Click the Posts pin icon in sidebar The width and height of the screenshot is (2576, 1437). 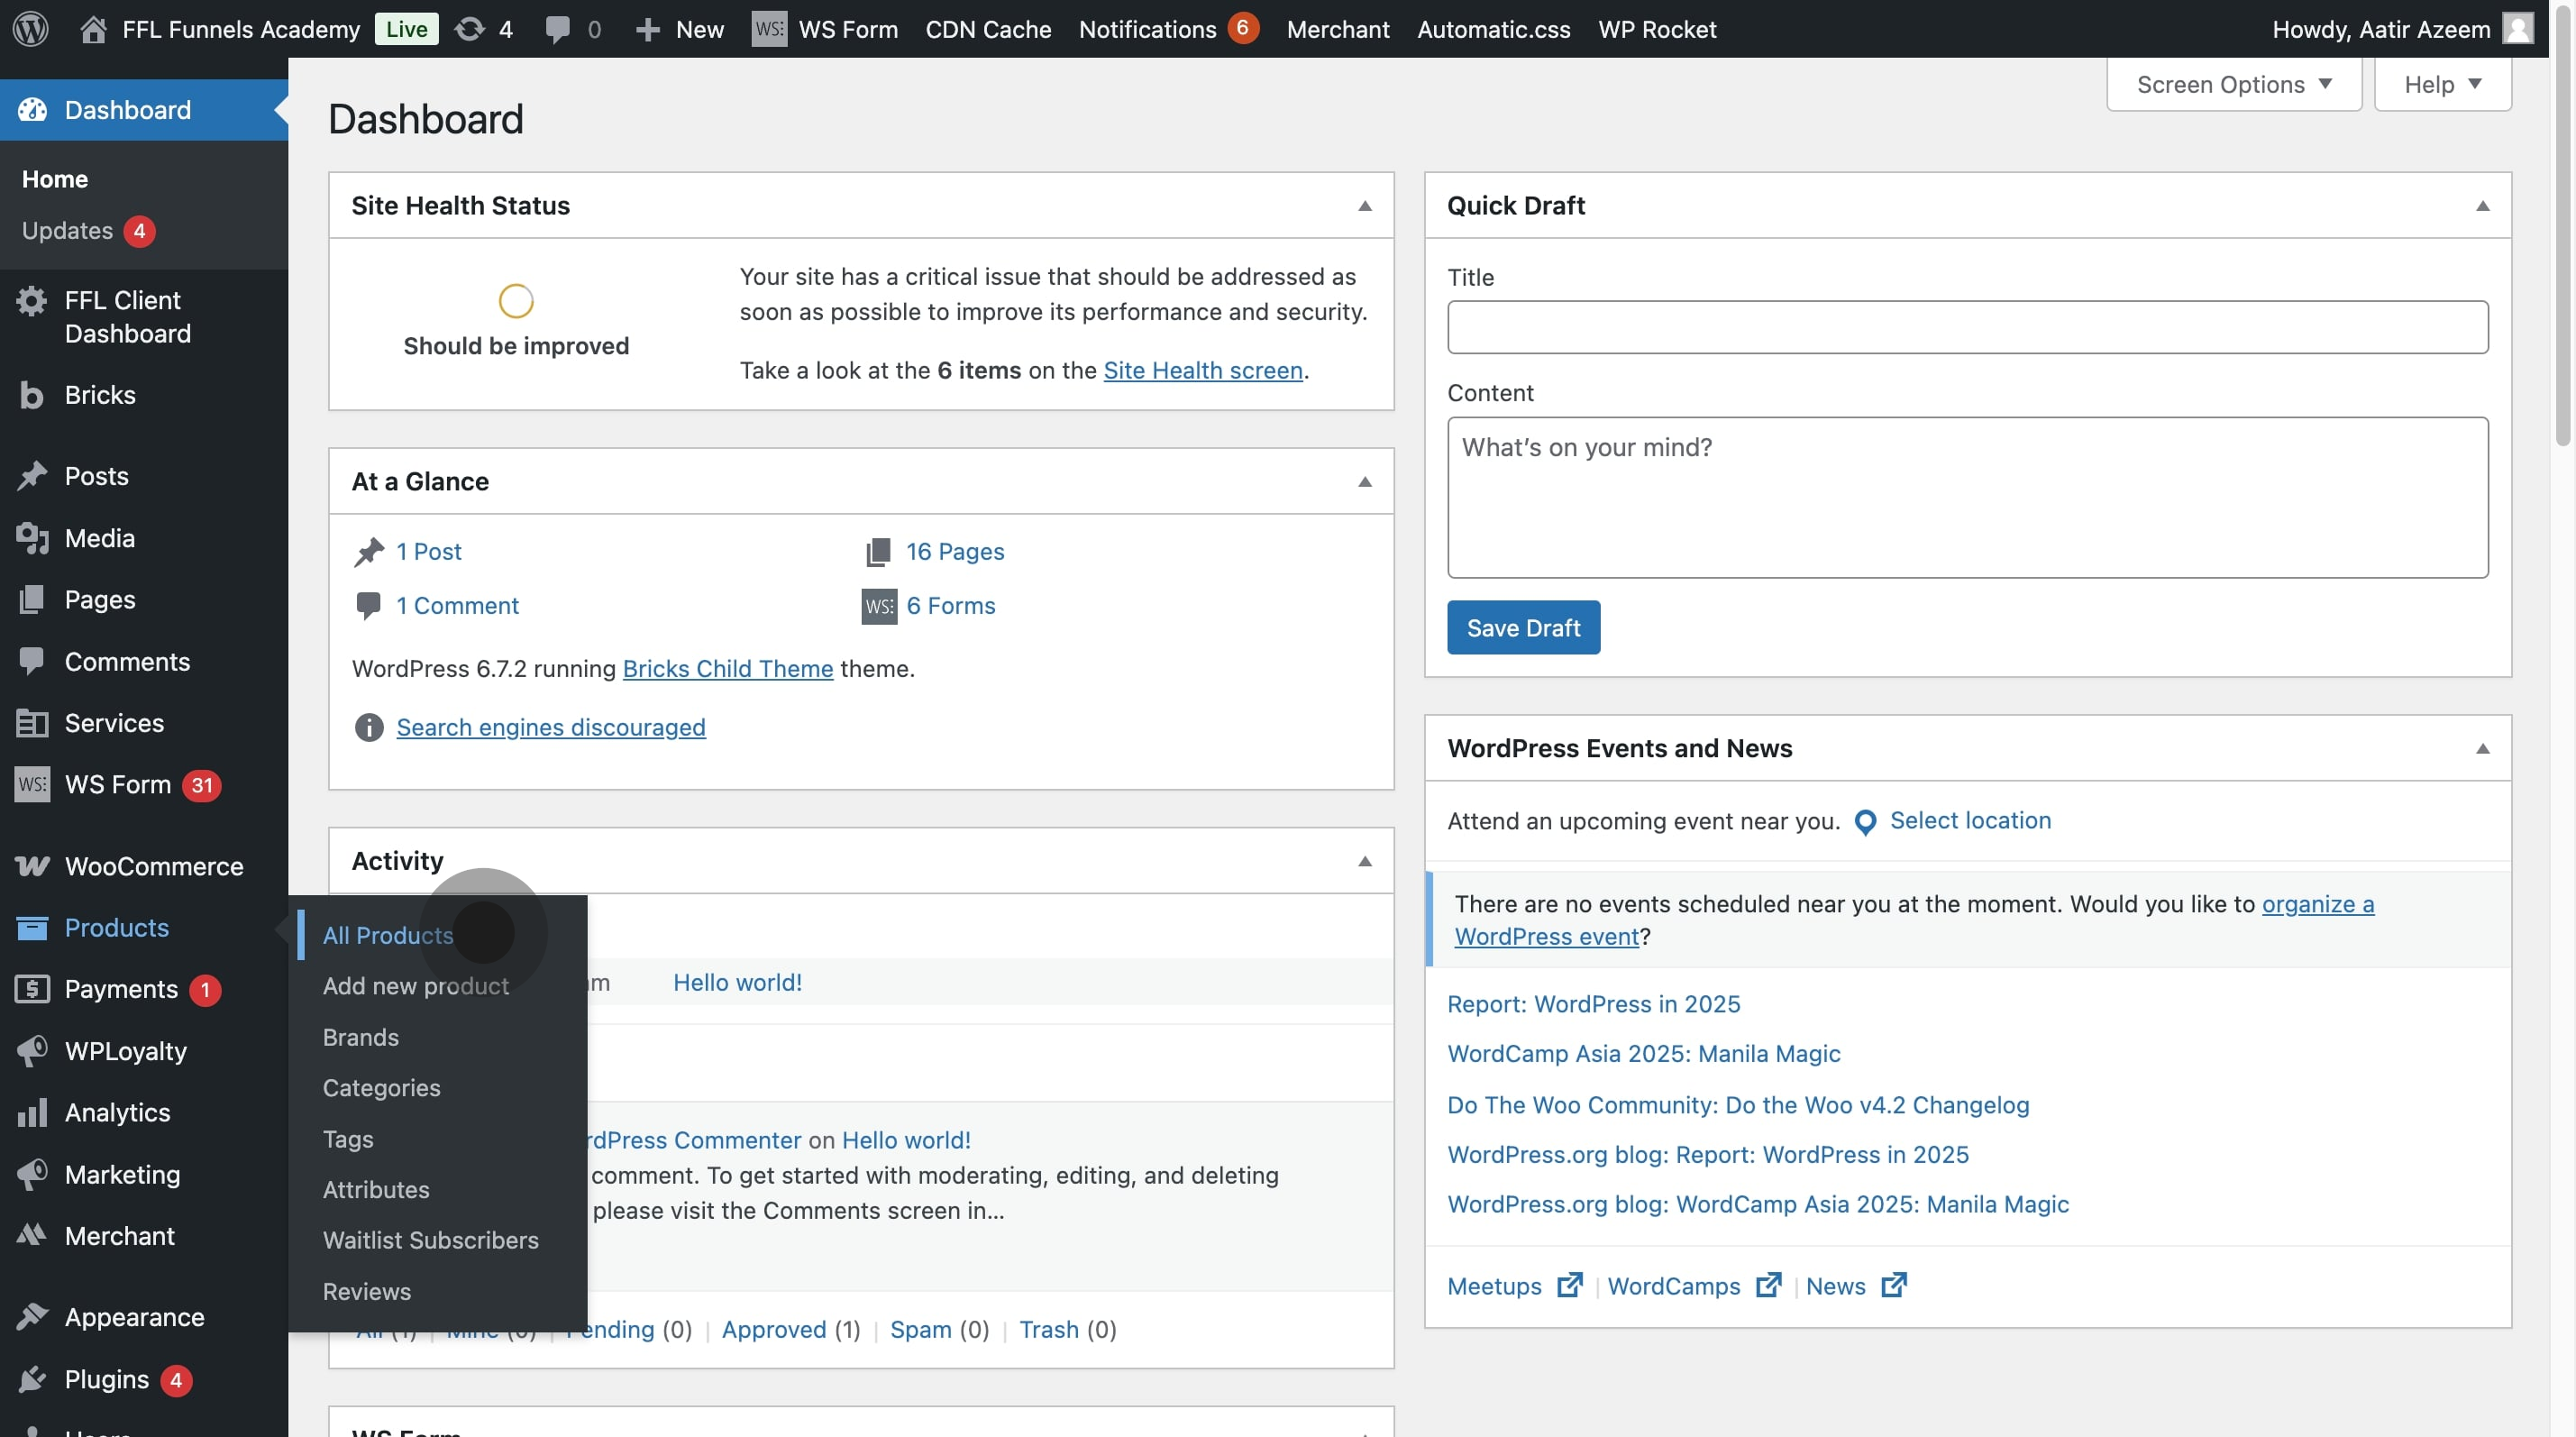[32, 475]
